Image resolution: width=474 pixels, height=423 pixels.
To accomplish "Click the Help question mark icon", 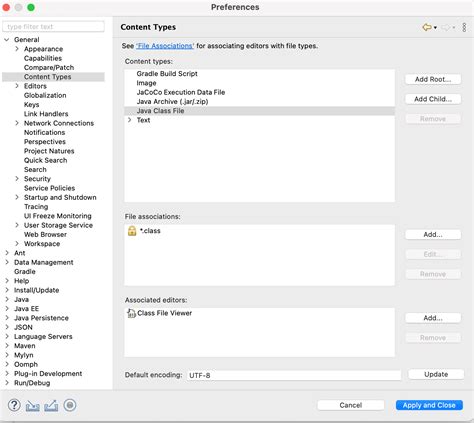I will (x=14, y=405).
